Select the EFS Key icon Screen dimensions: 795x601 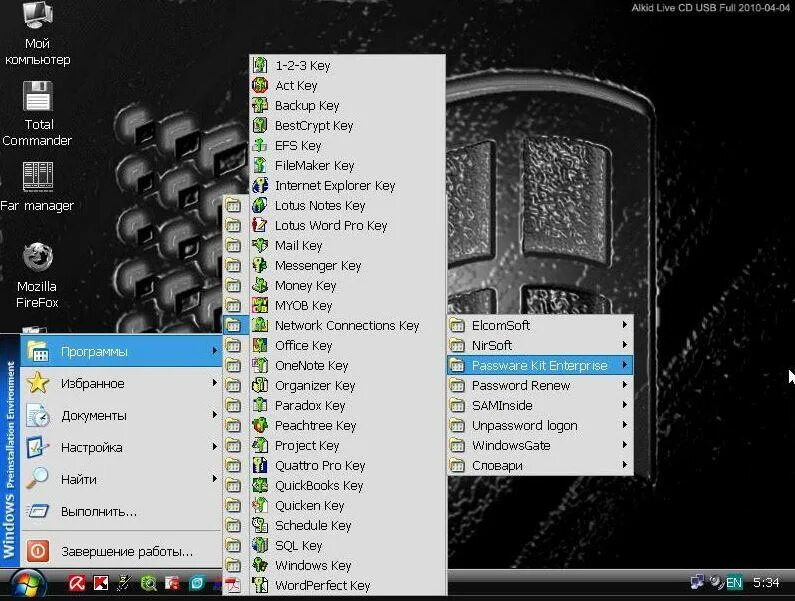[x=260, y=145]
